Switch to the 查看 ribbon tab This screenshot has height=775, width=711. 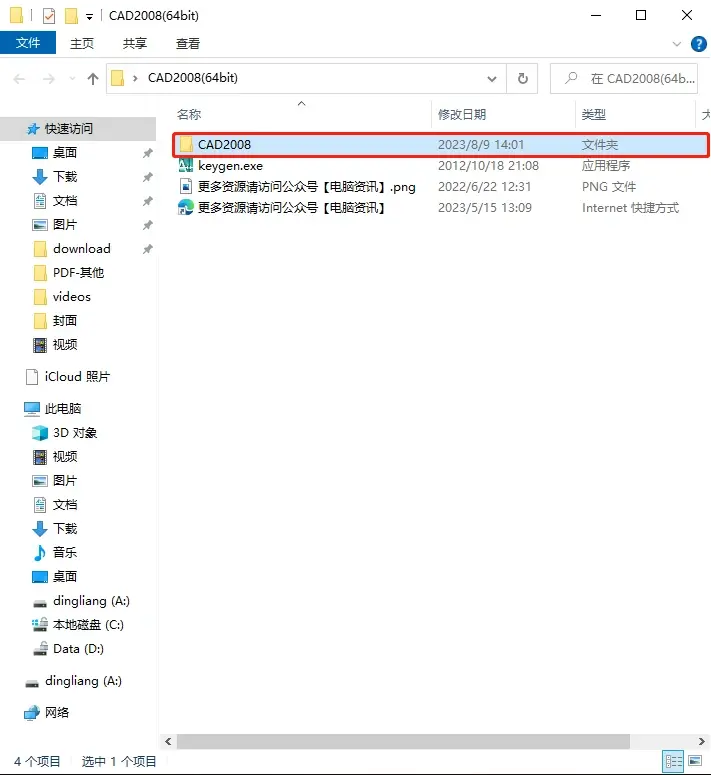pos(188,43)
